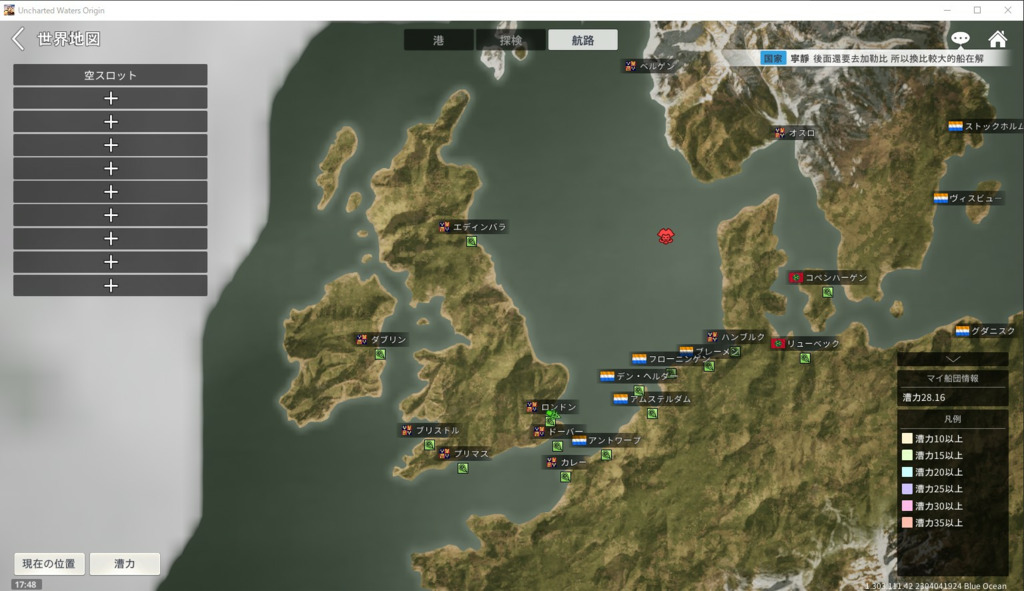Click the 国家 channel tag in chat bar
1024x591 pixels.
(773, 58)
